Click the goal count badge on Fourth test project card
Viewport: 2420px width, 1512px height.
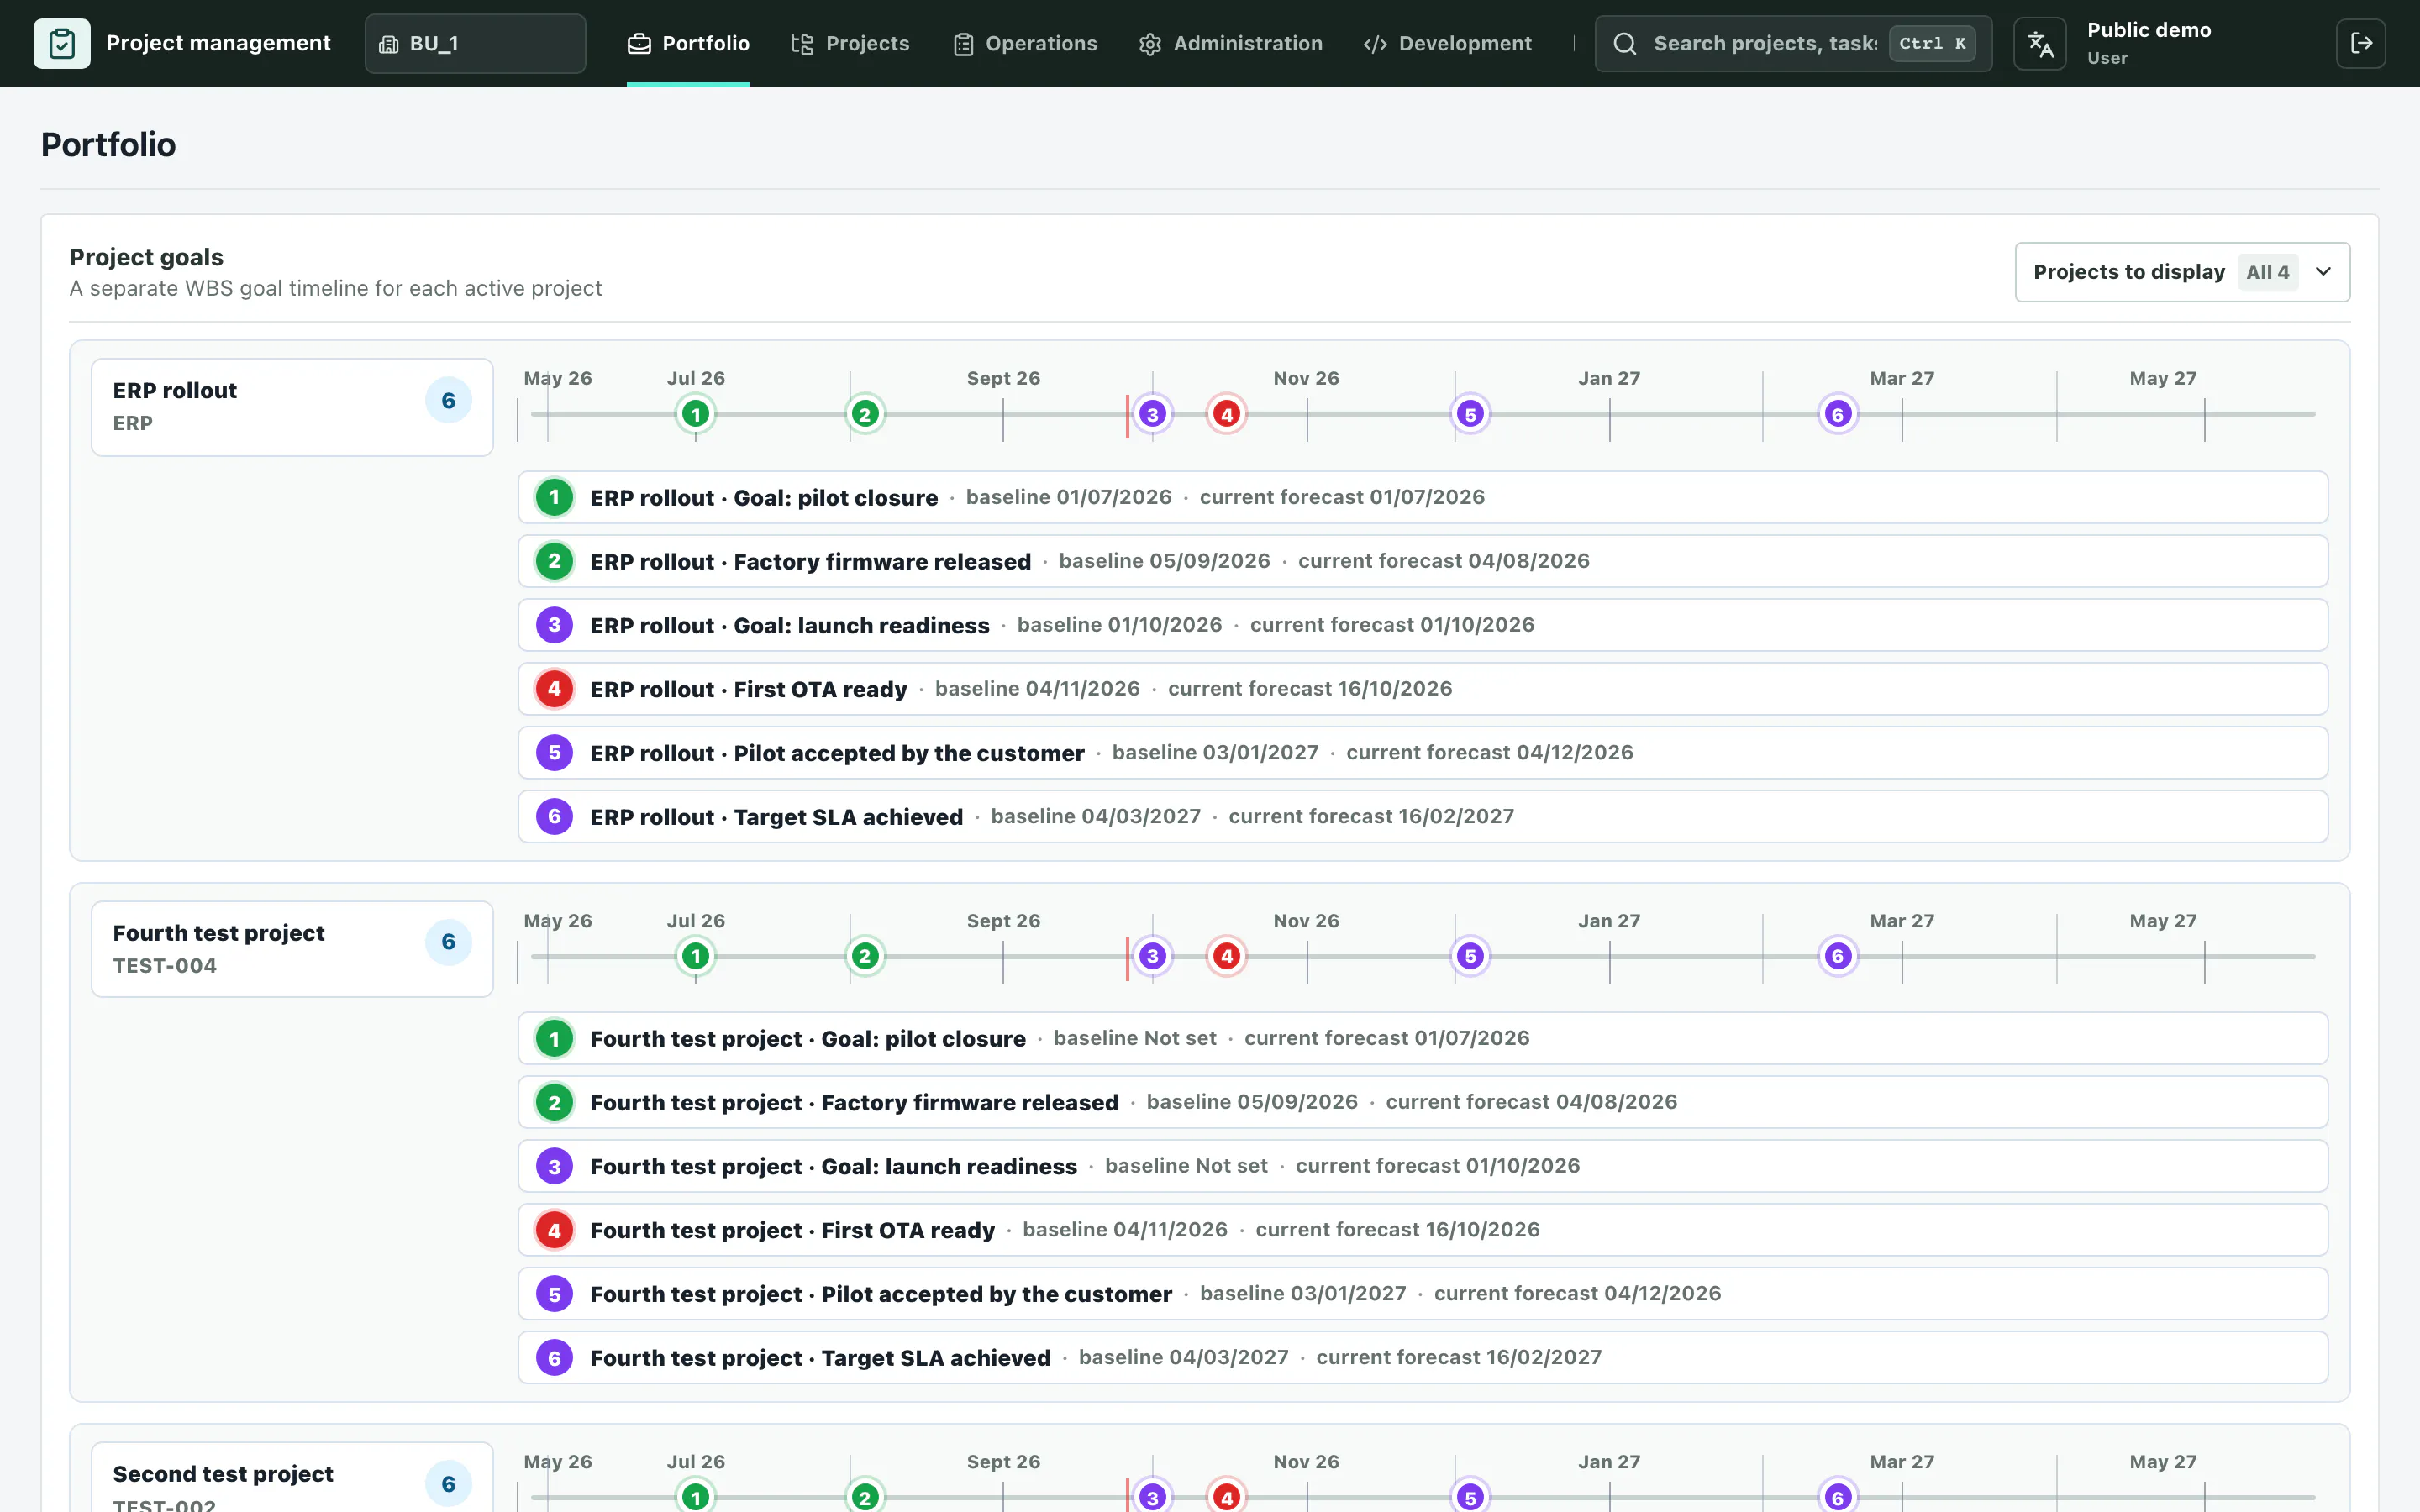(x=448, y=942)
